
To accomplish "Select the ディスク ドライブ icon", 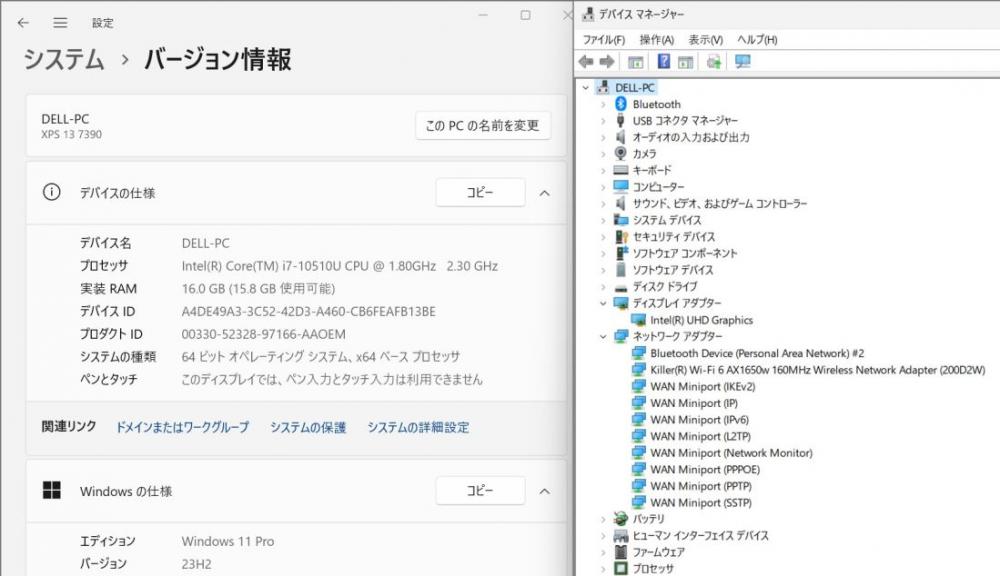I will coord(621,287).
